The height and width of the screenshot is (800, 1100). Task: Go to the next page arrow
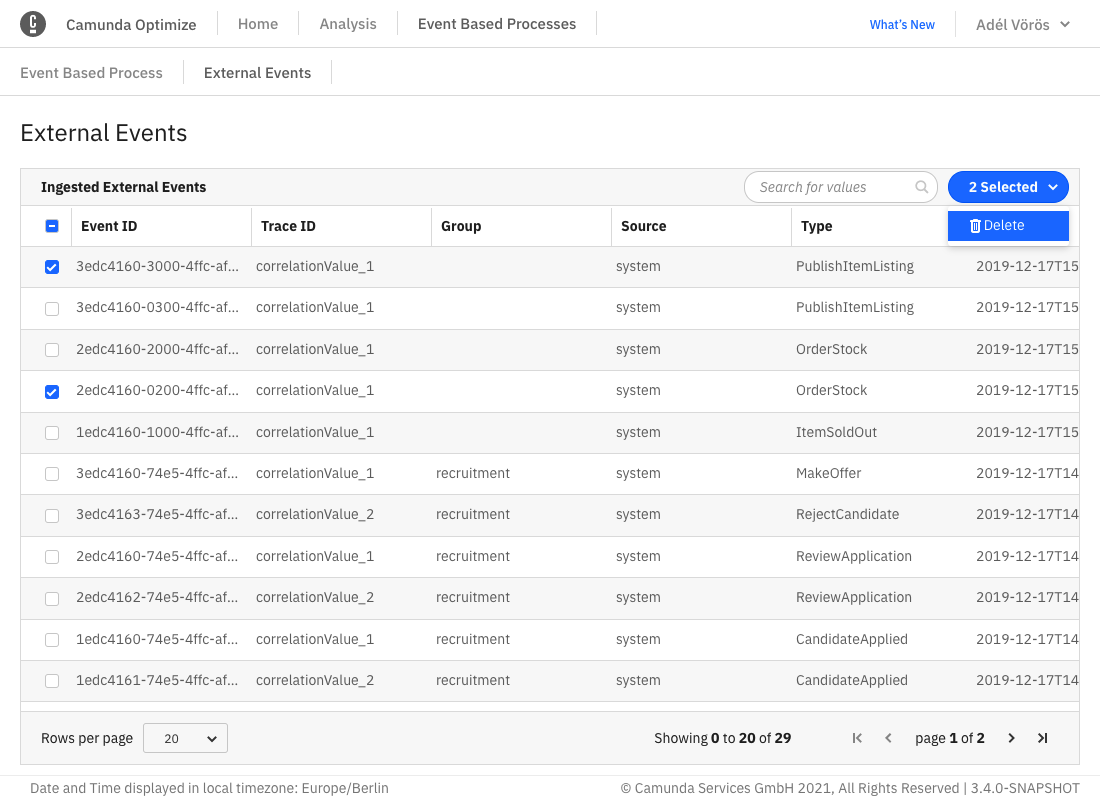click(x=1011, y=738)
